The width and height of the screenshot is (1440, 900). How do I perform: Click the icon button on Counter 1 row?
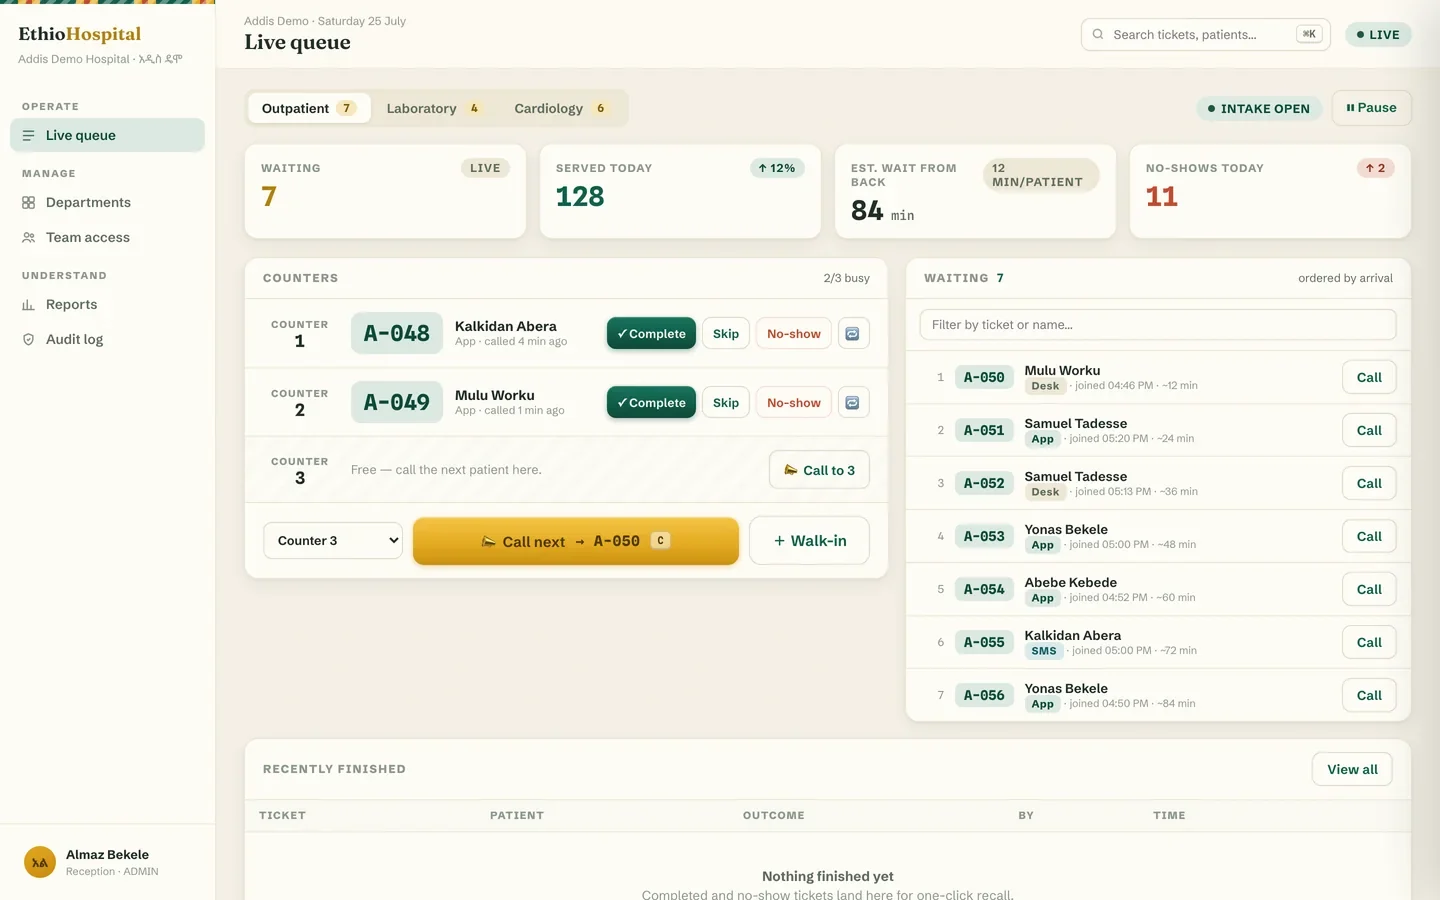(x=853, y=334)
